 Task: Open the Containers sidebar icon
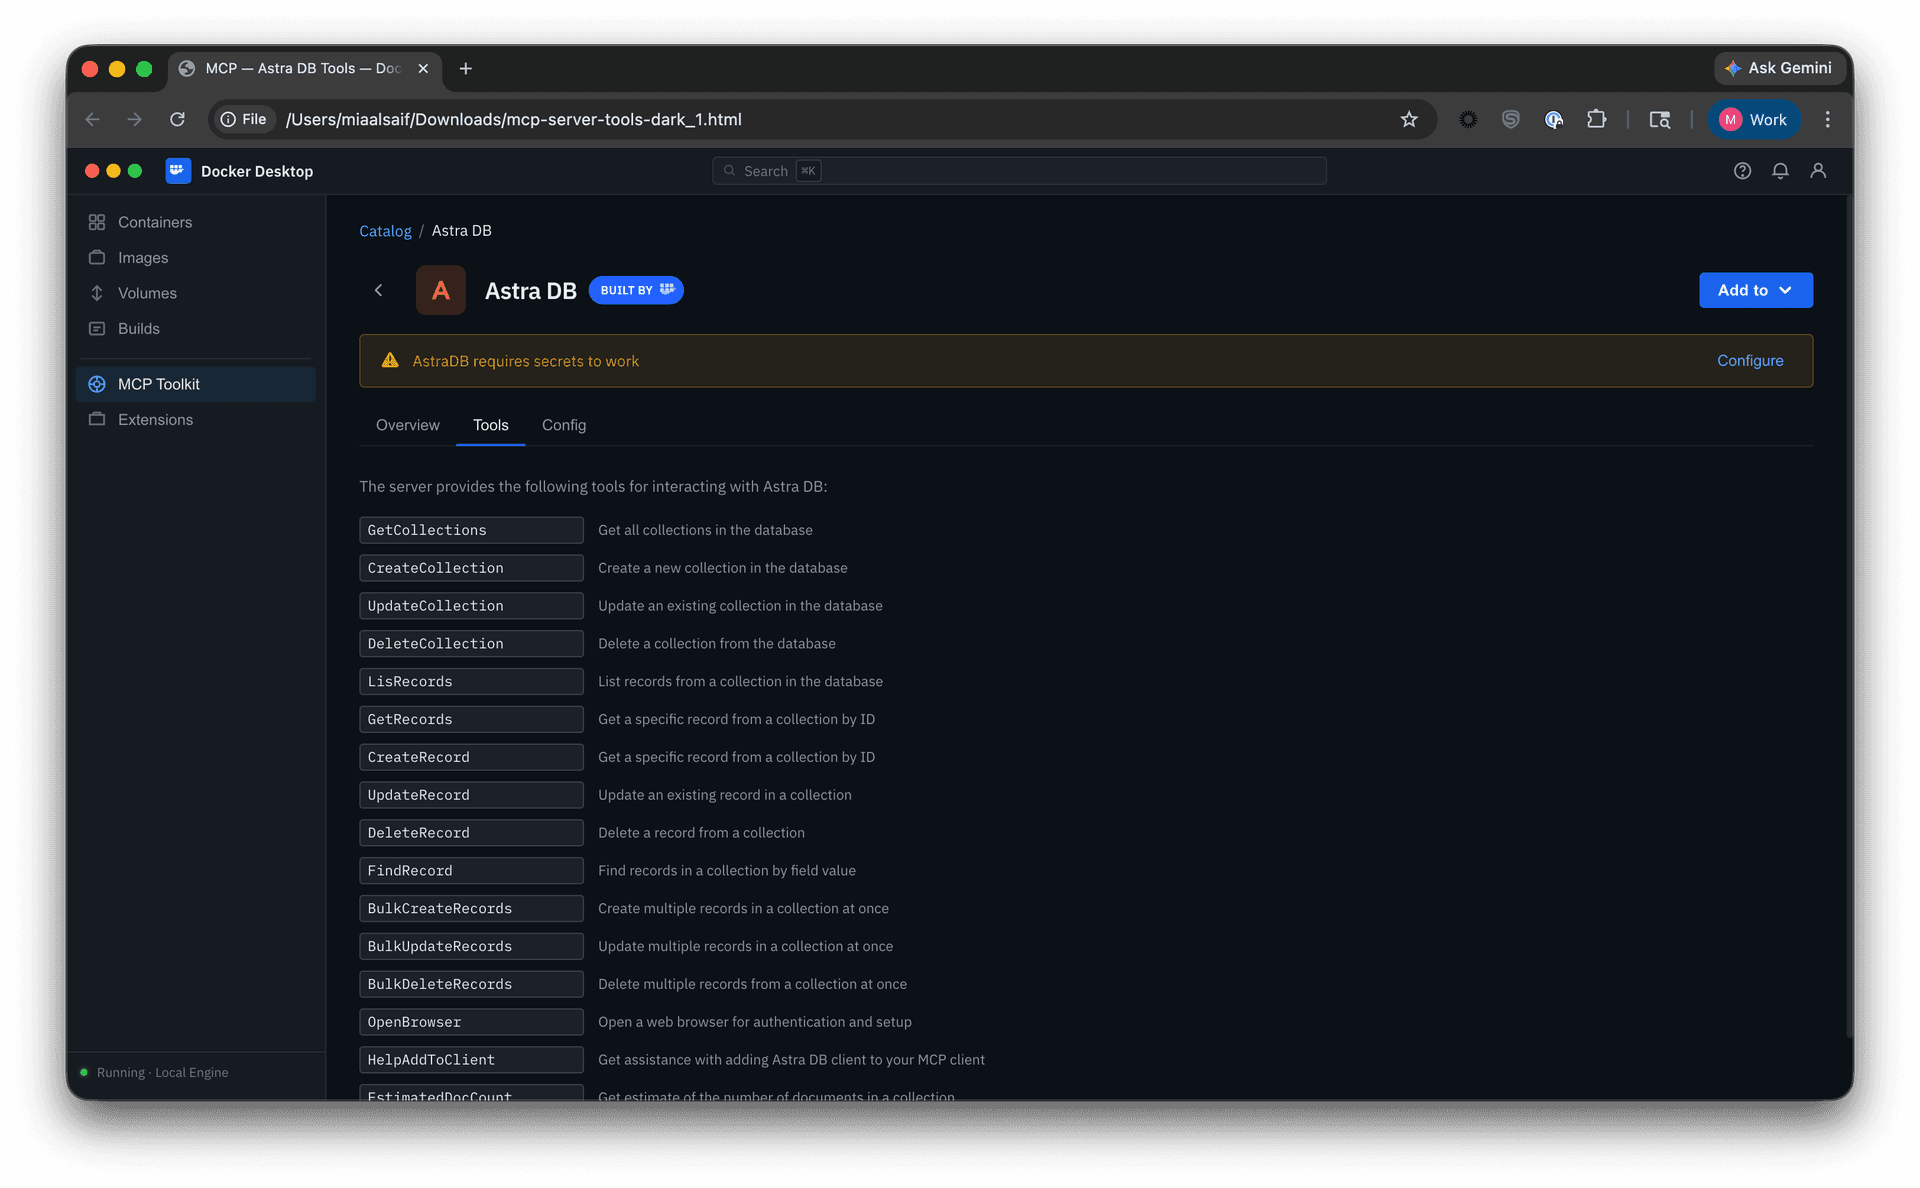pyautogui.click(x=97, y=222)
